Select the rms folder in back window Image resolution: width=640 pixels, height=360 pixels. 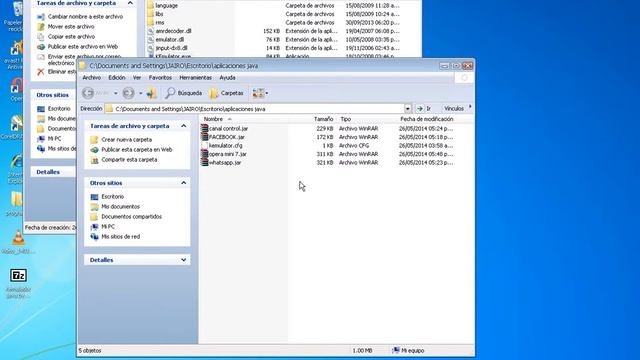(x=160, y=22)
